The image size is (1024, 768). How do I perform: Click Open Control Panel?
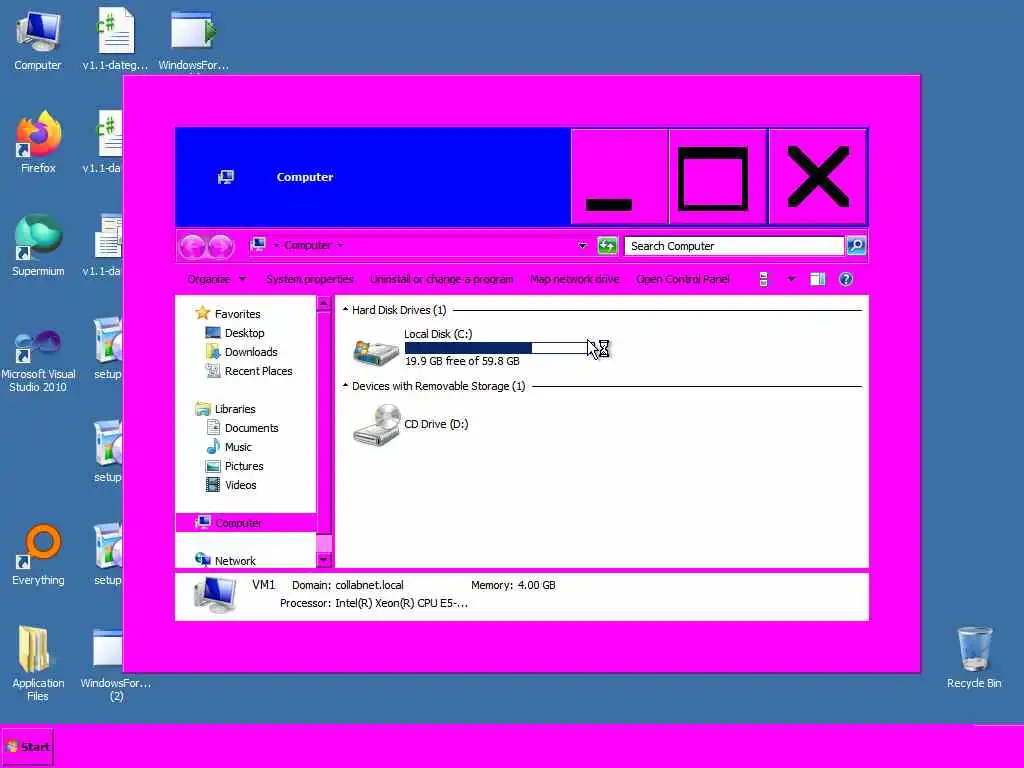[683, 280]
